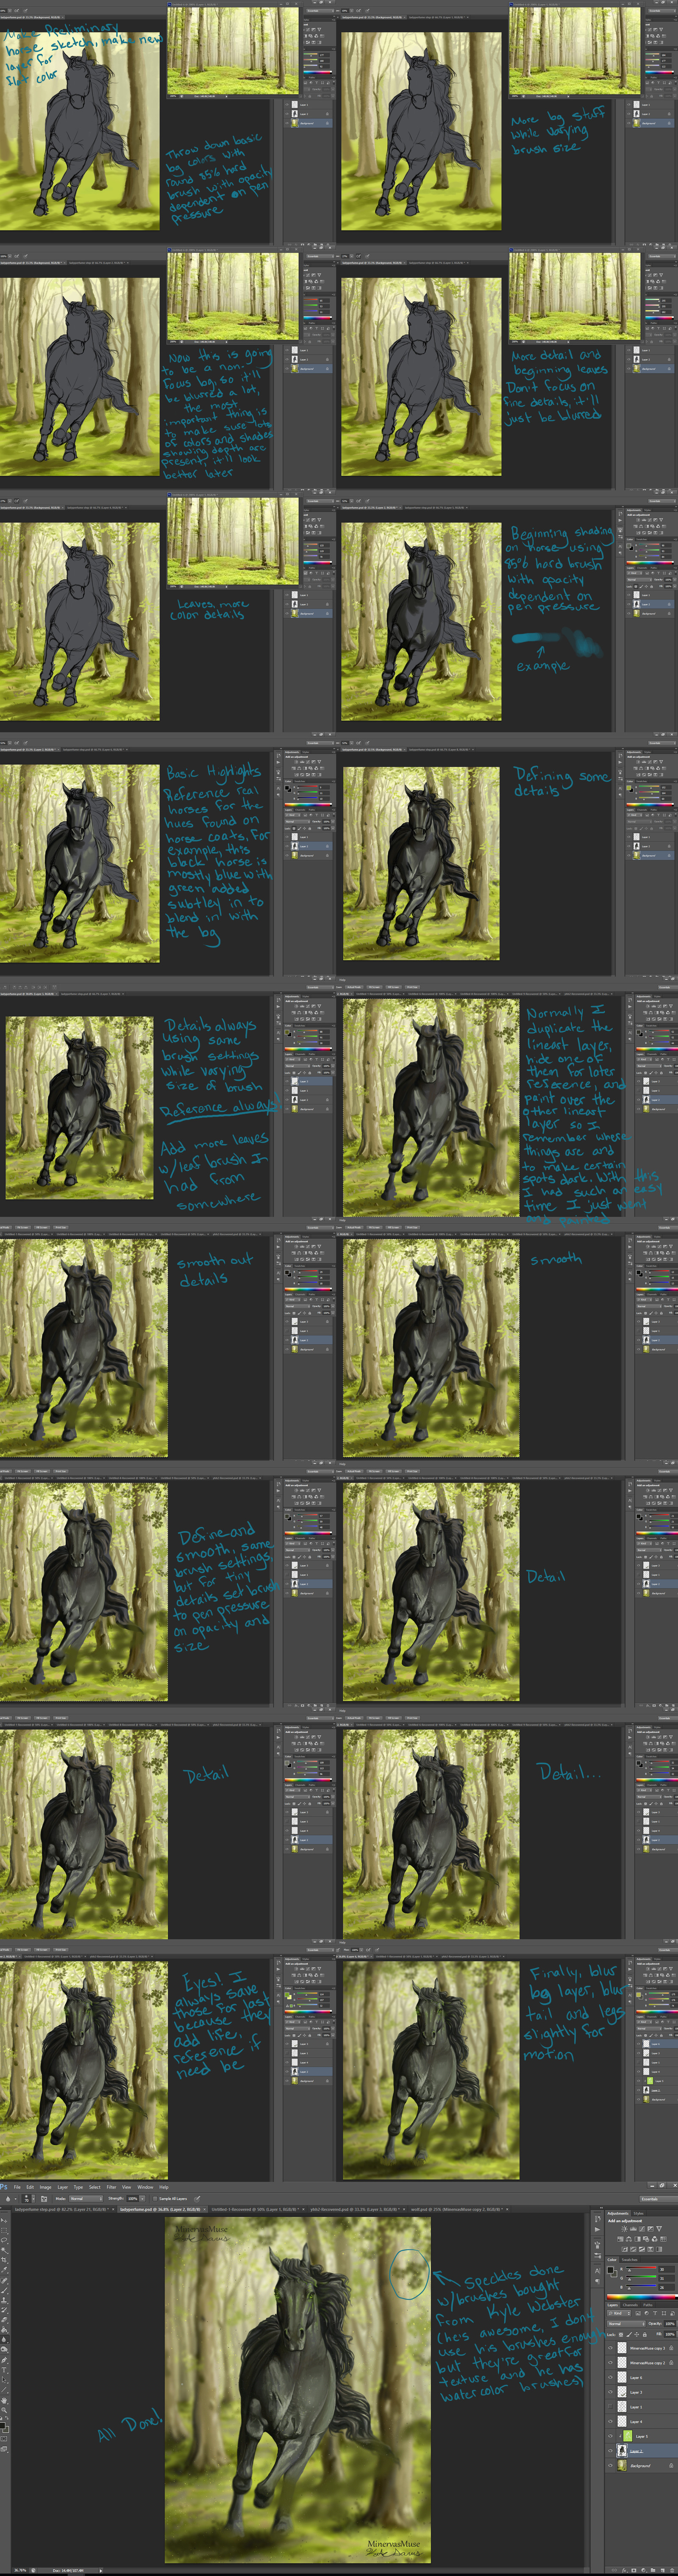Select the Layer 2 thumbnail in final screenshot
This screenshot has width=678, height=2576.
[x=622, y=2450]
